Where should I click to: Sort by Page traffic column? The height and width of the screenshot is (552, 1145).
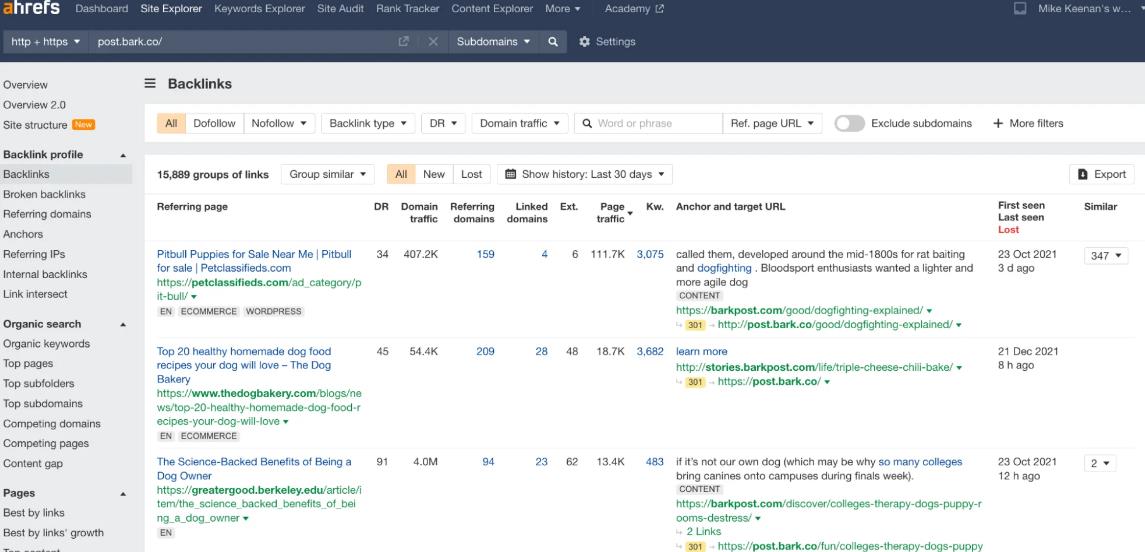coord(612,212)
